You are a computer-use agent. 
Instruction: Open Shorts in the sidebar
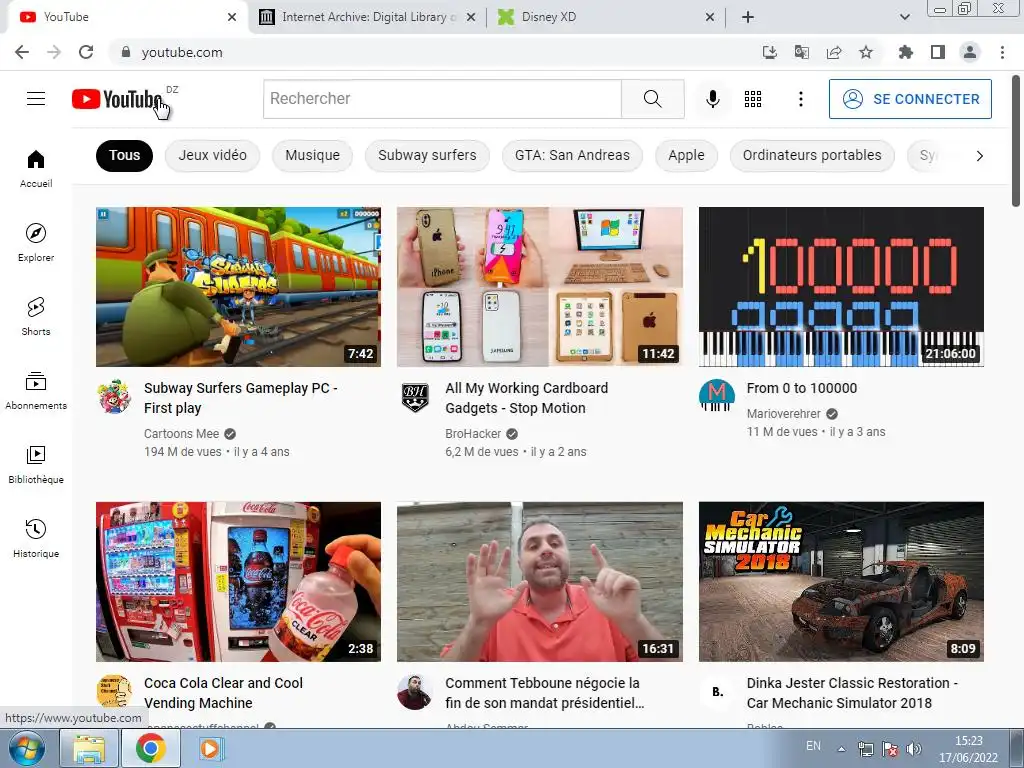(36, 316)
